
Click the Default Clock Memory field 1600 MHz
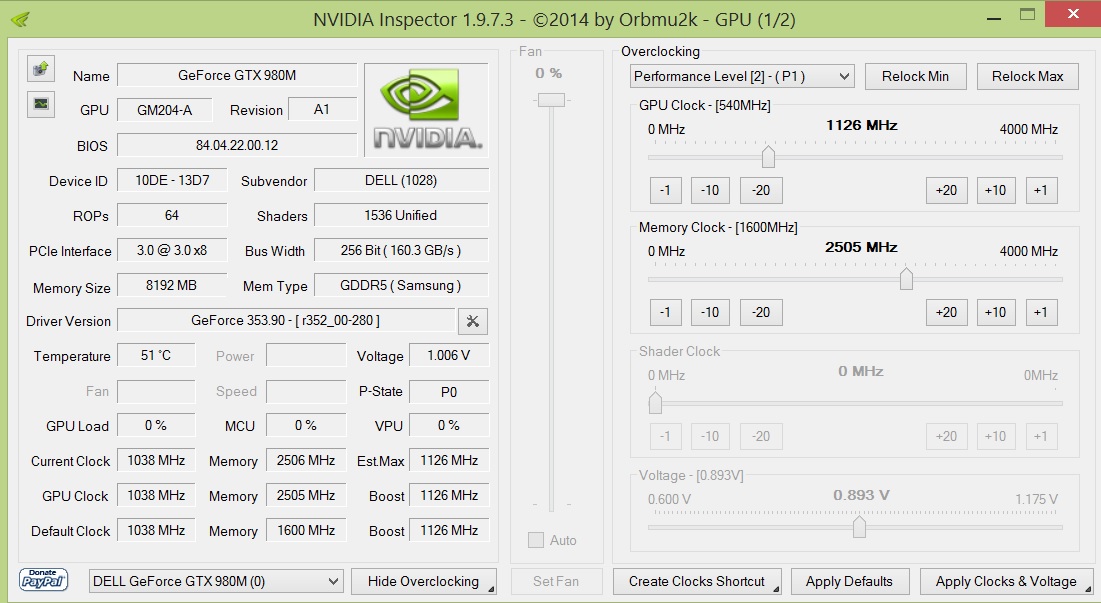tap(306, 531)
